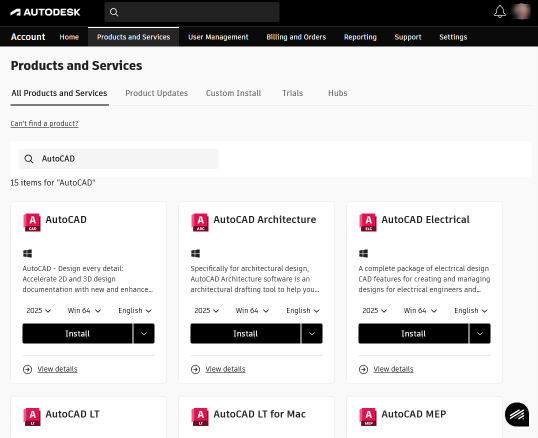Click '15 items for AutoCAD' text
The width and height of the screenshot is (538, 438).
53,183
